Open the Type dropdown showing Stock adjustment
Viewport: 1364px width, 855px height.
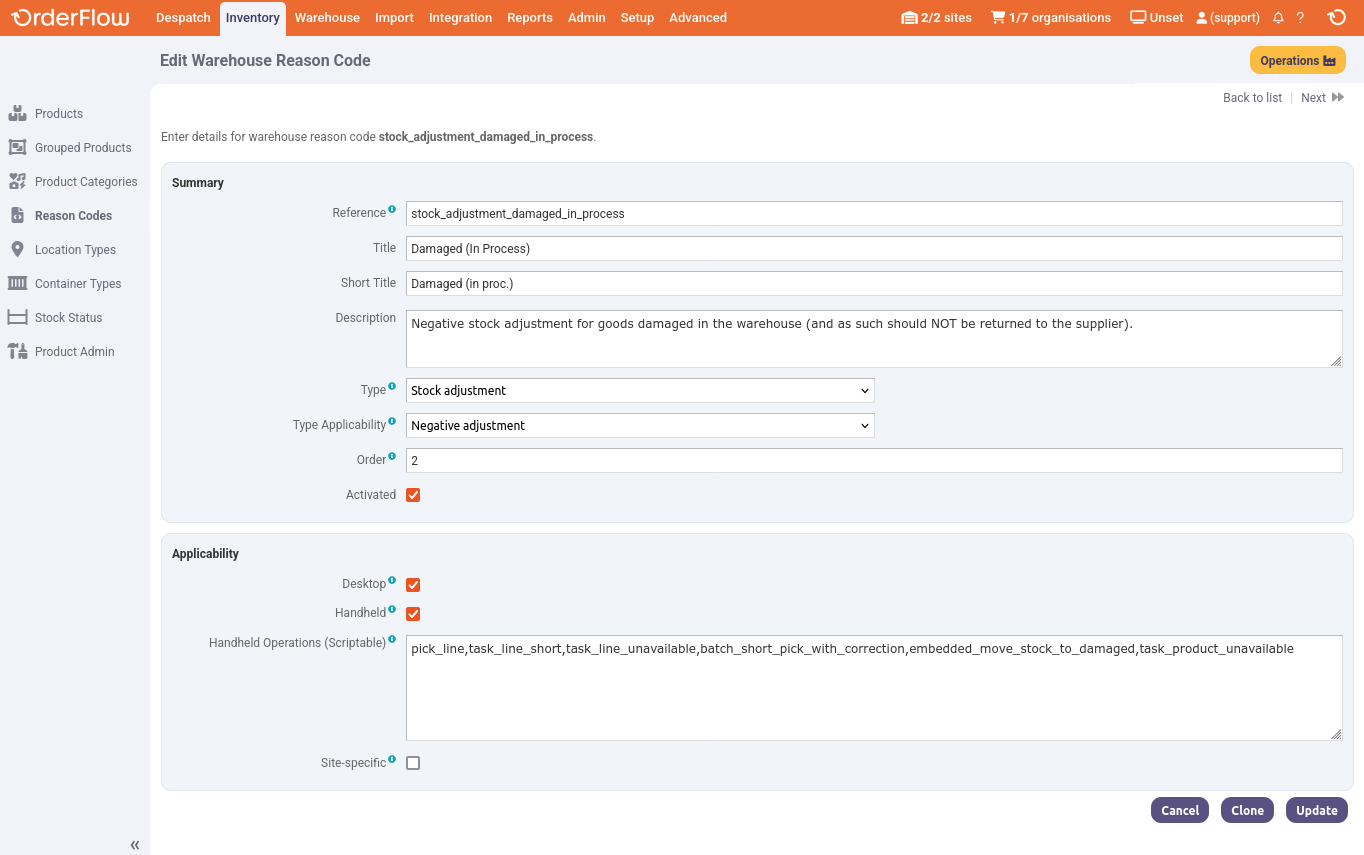[x=640, y=390]
